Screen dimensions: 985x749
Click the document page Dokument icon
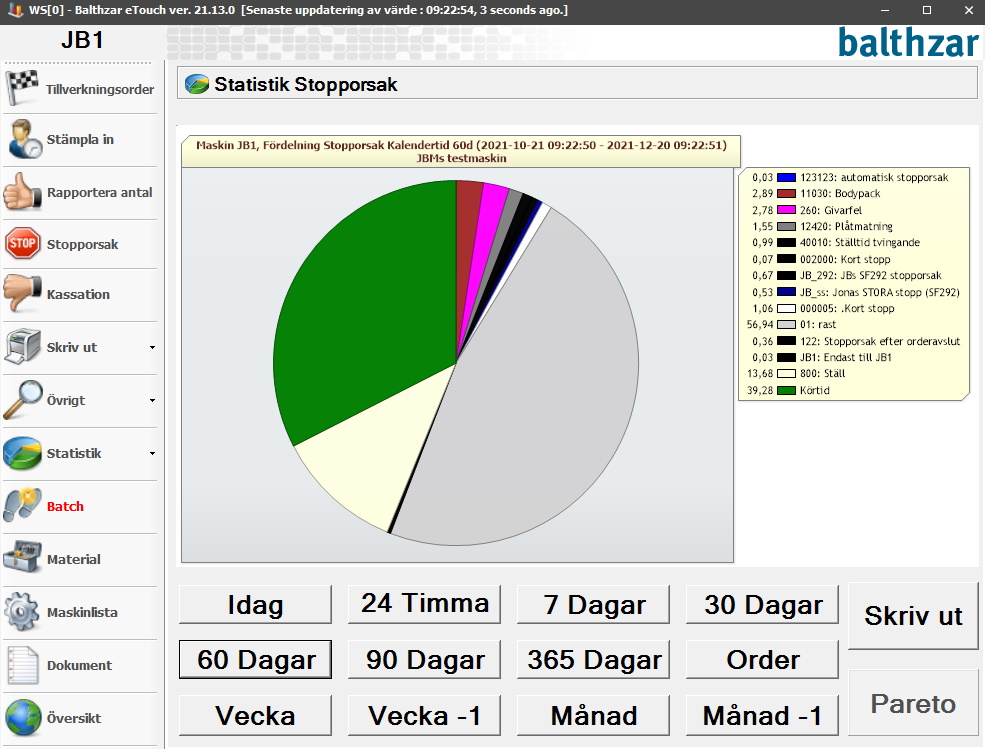pyautogui.click(x=23, y=665)
